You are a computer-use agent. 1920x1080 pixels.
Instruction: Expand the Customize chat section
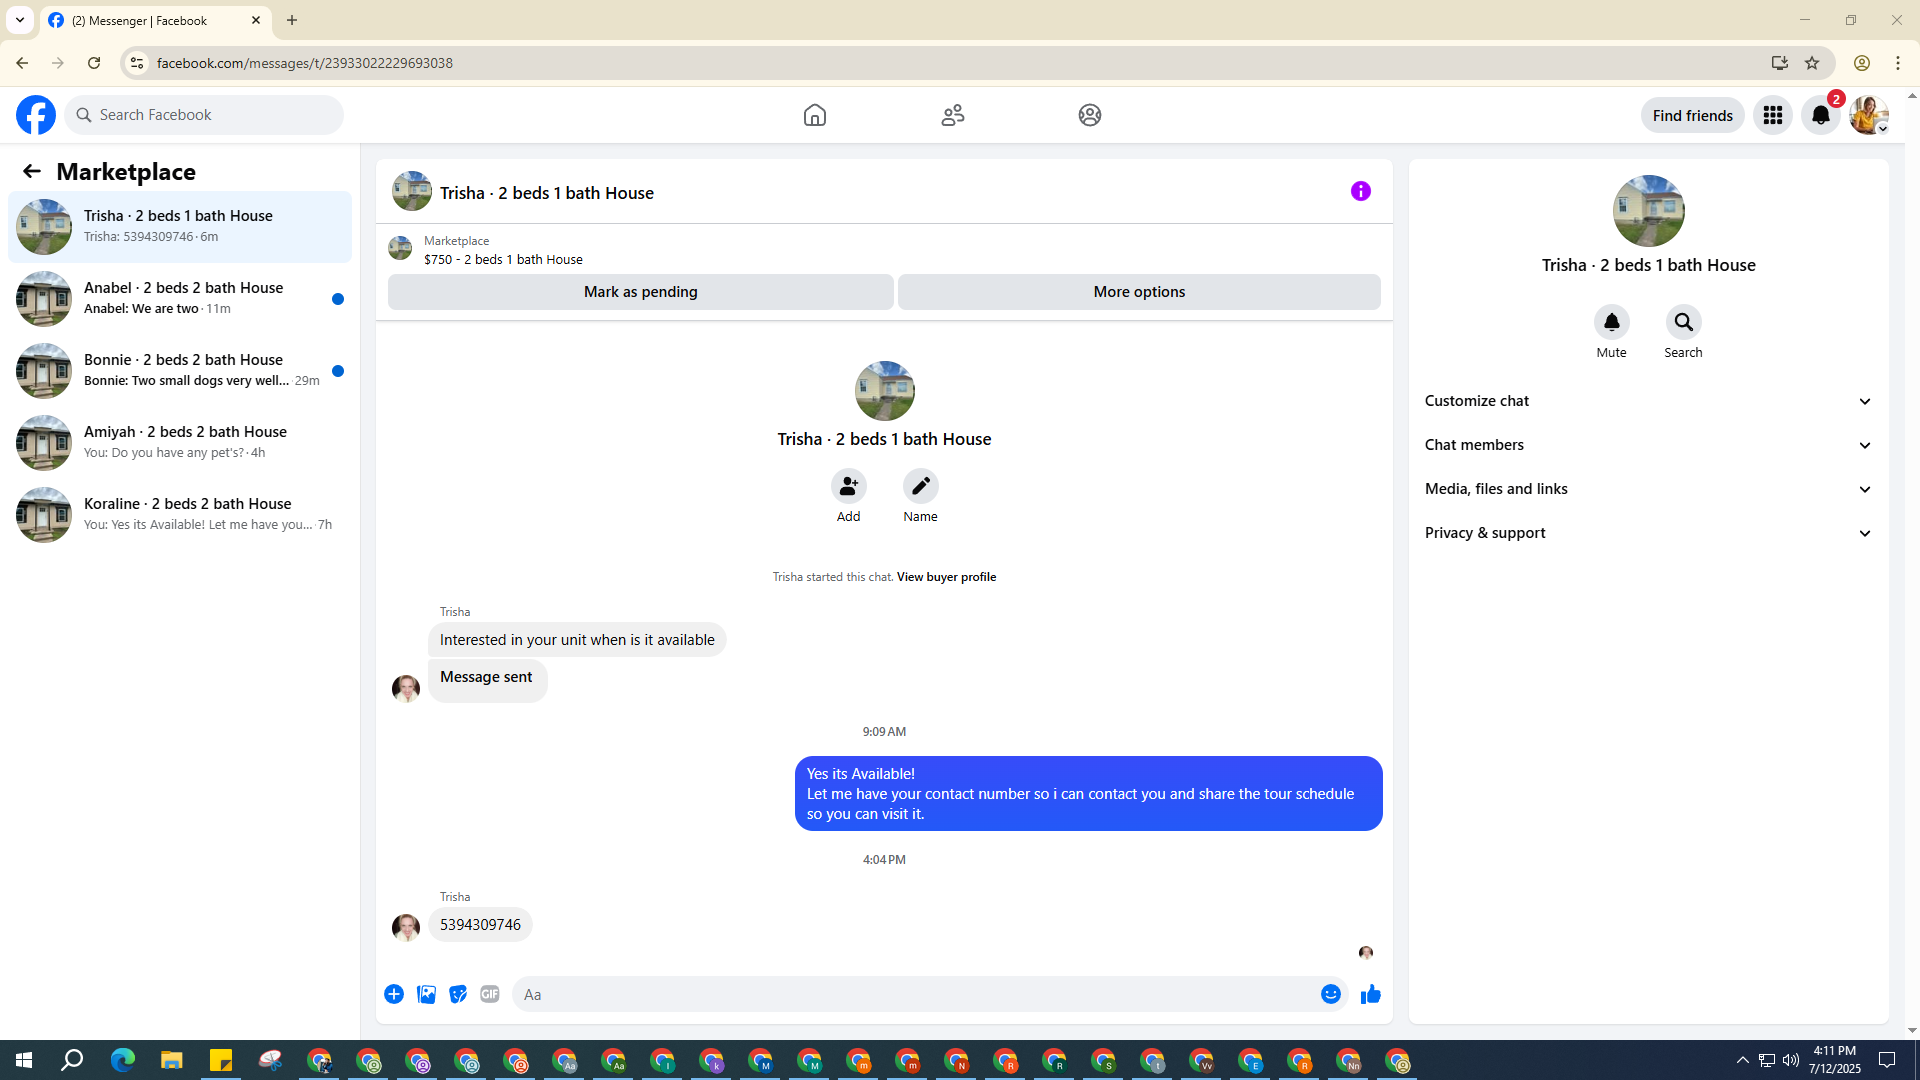[x=1648, y=401]
